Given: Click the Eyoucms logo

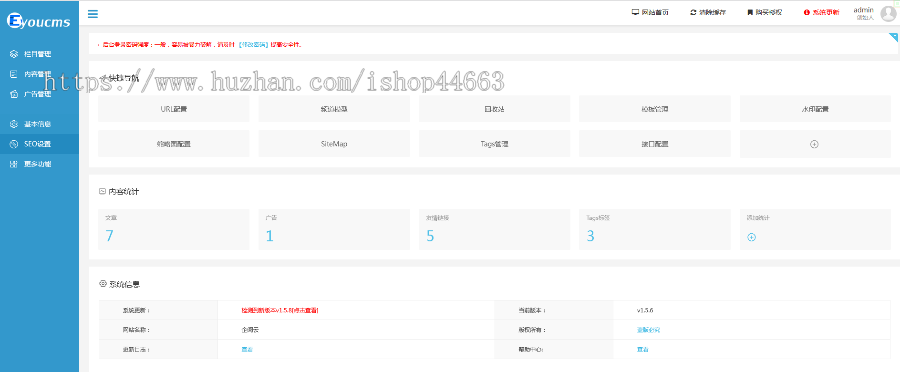Looking at the screenshot, I should click(x=38, y=21).
